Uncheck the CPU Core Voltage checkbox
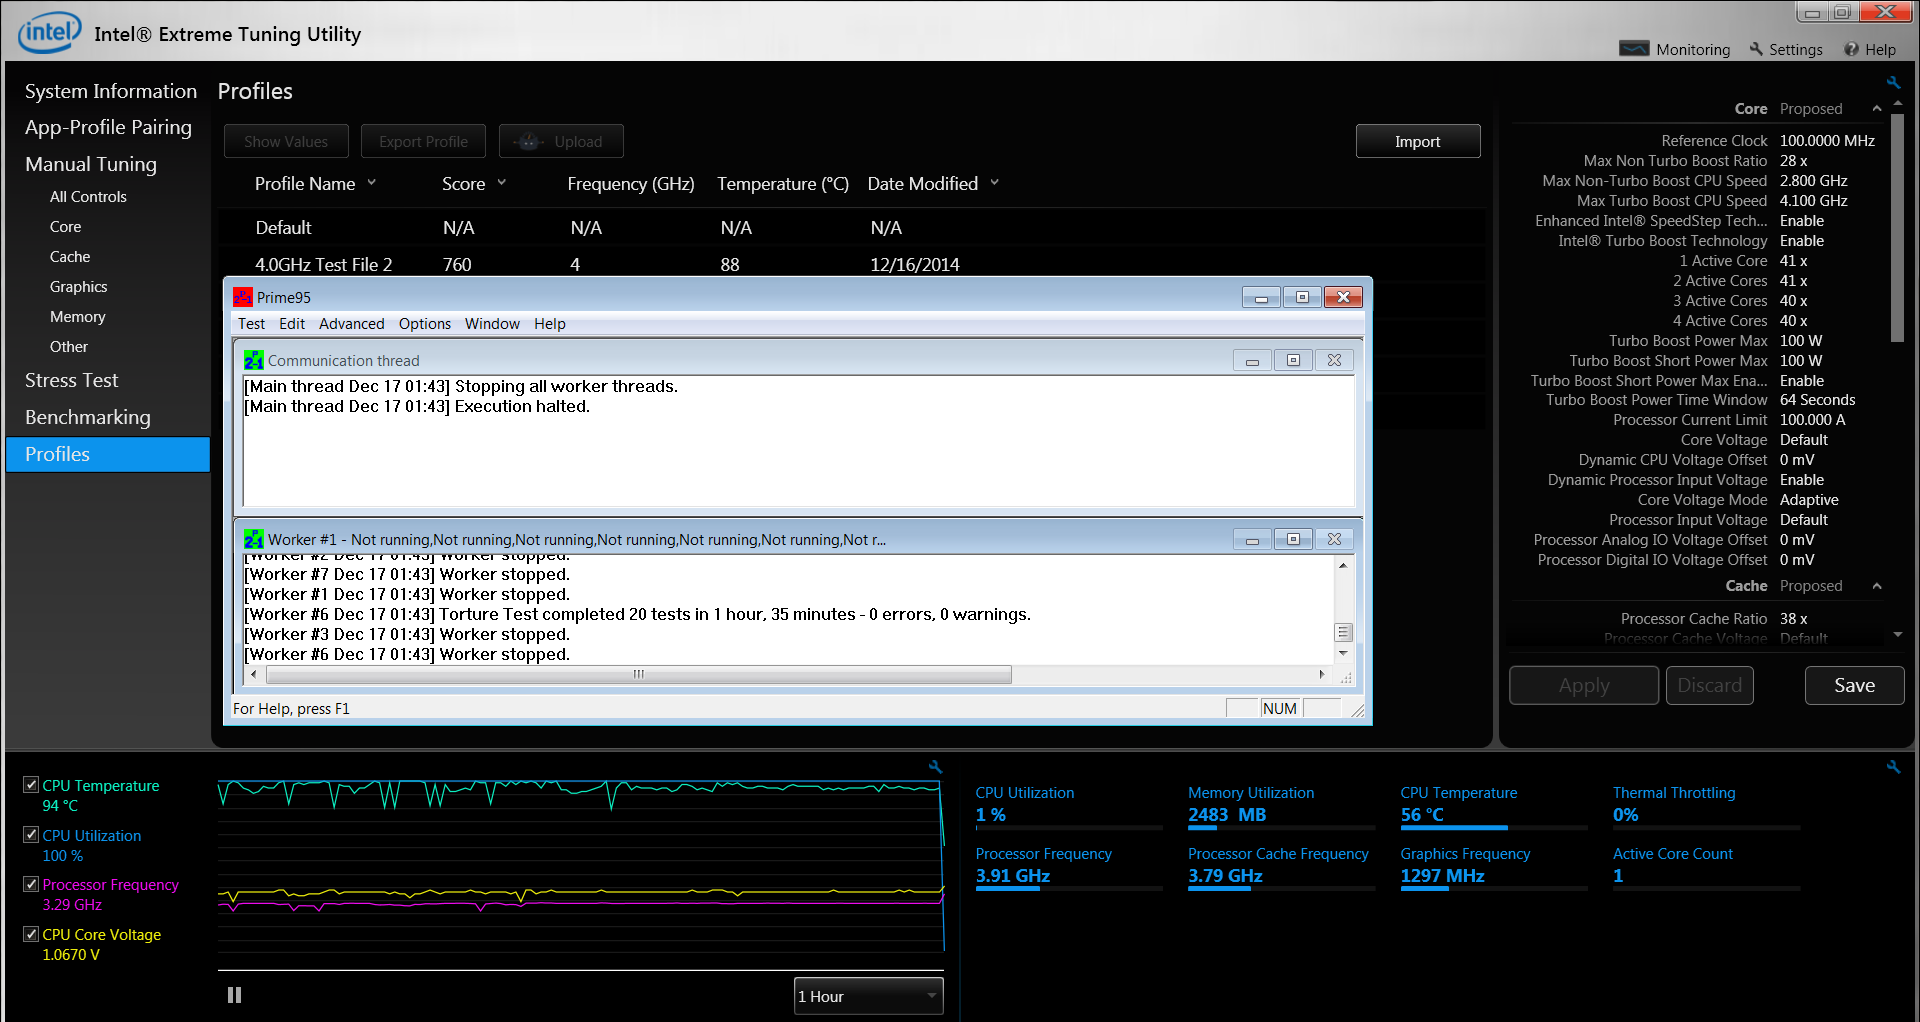The image size is (1920, 1022). tap(31, 934)
